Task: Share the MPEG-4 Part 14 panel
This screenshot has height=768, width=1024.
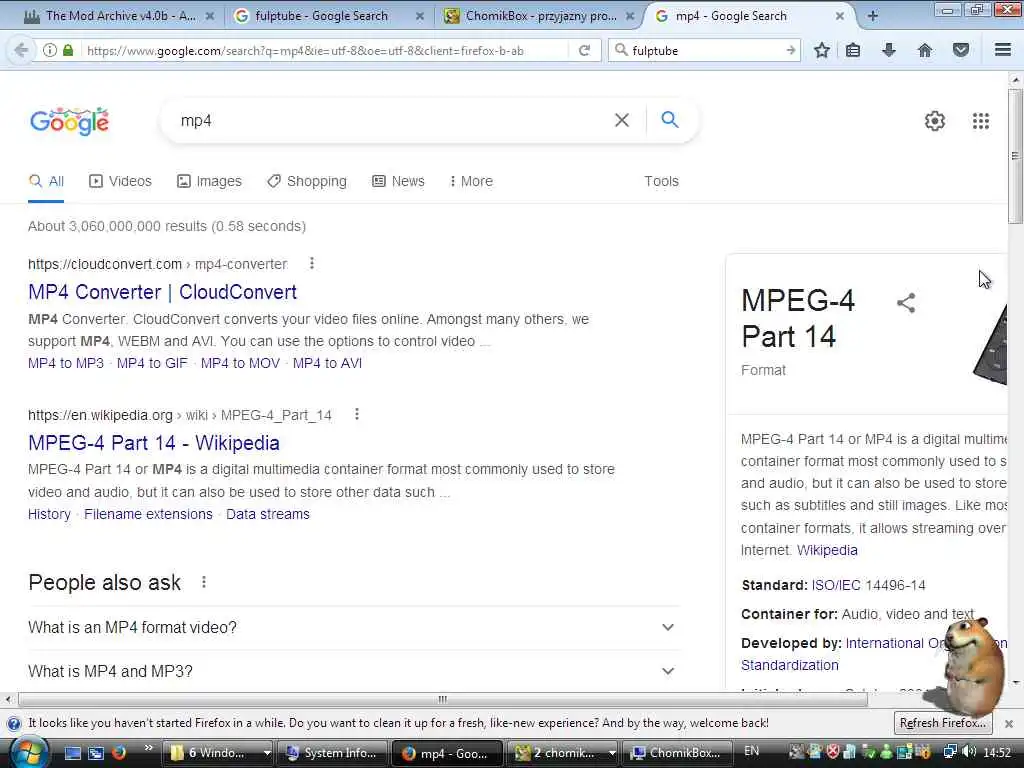Action: (x=906, y=302)
